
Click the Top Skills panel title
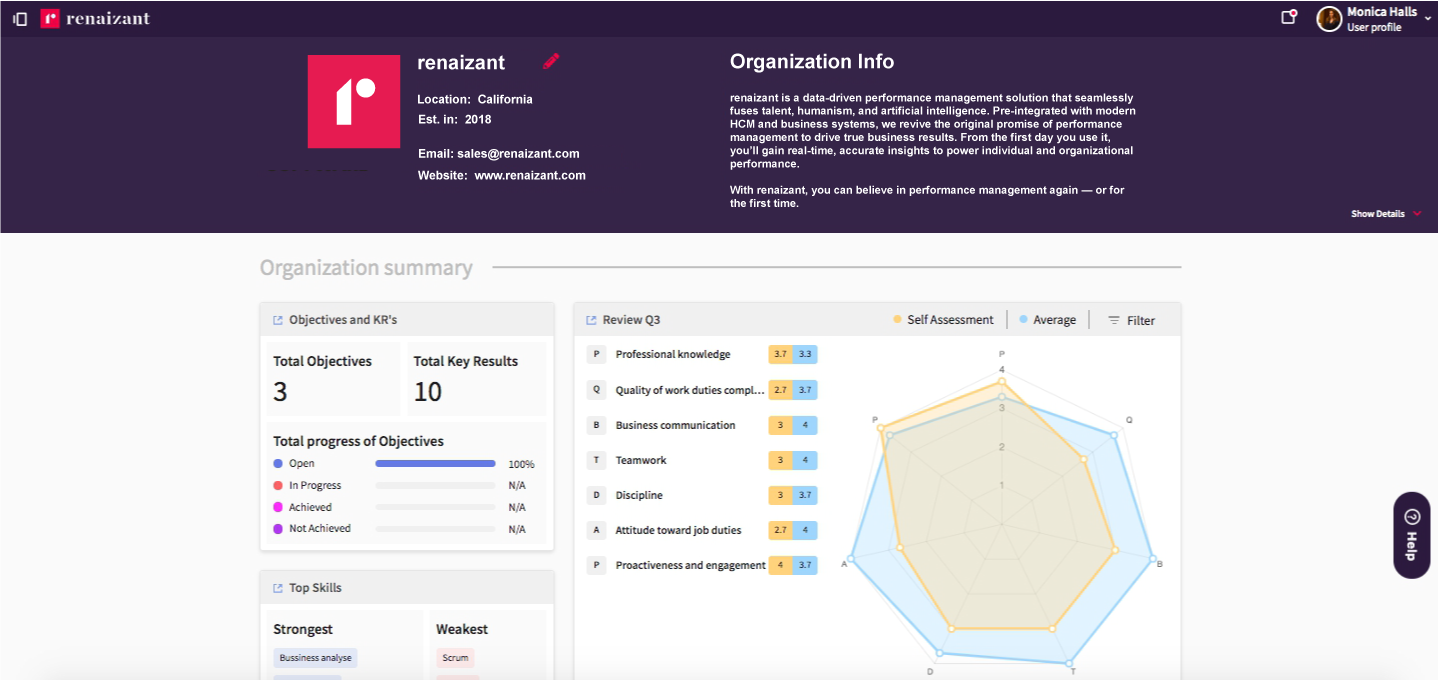[x=315, y=588]
